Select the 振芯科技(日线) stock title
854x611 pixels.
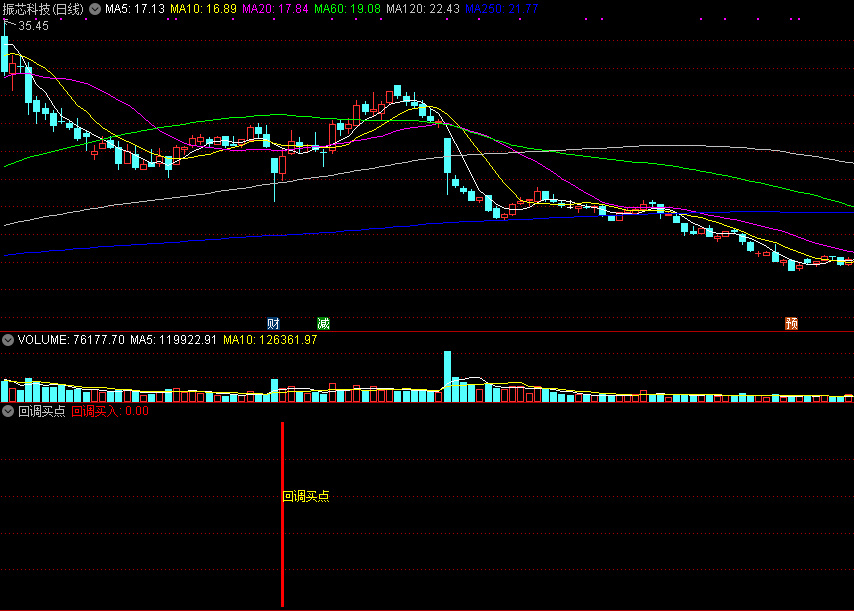(43, 9)
